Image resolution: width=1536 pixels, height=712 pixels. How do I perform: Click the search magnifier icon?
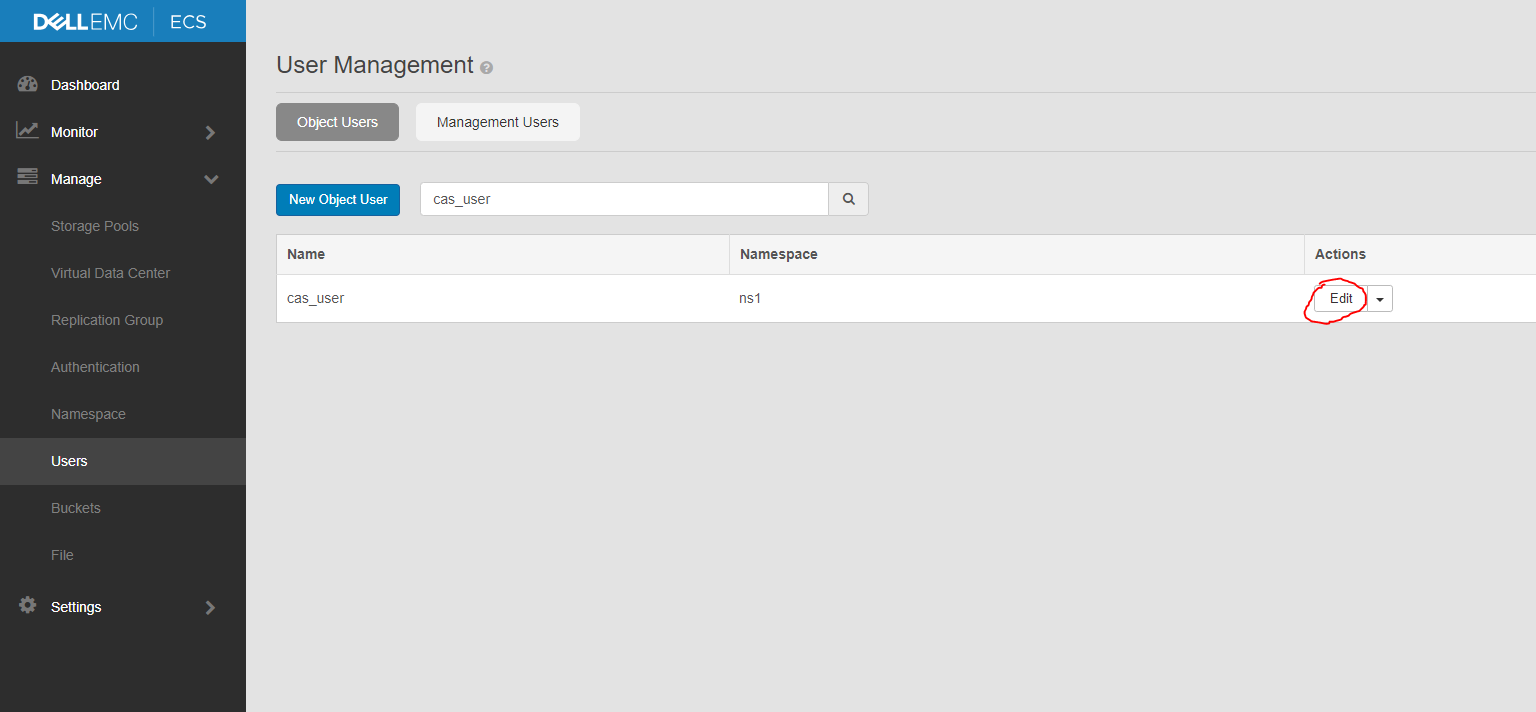coord(848,199)
